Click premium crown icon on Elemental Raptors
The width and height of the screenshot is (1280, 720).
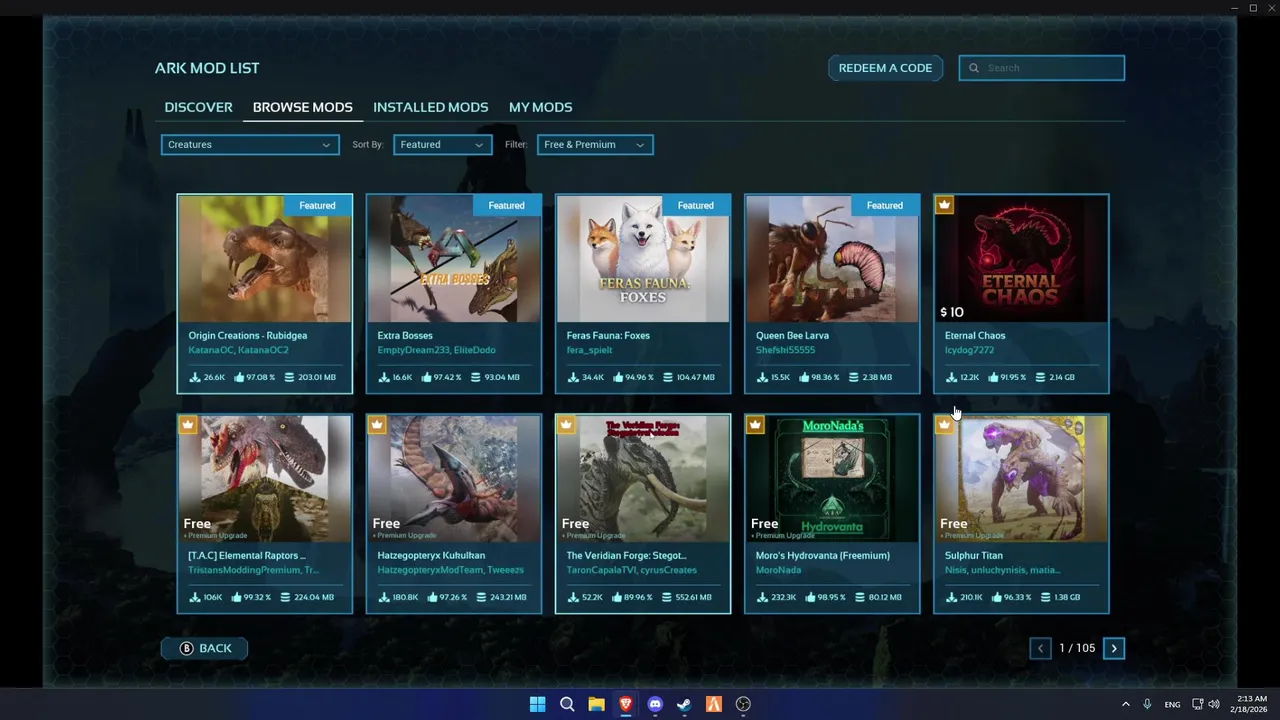pos(187,425)
